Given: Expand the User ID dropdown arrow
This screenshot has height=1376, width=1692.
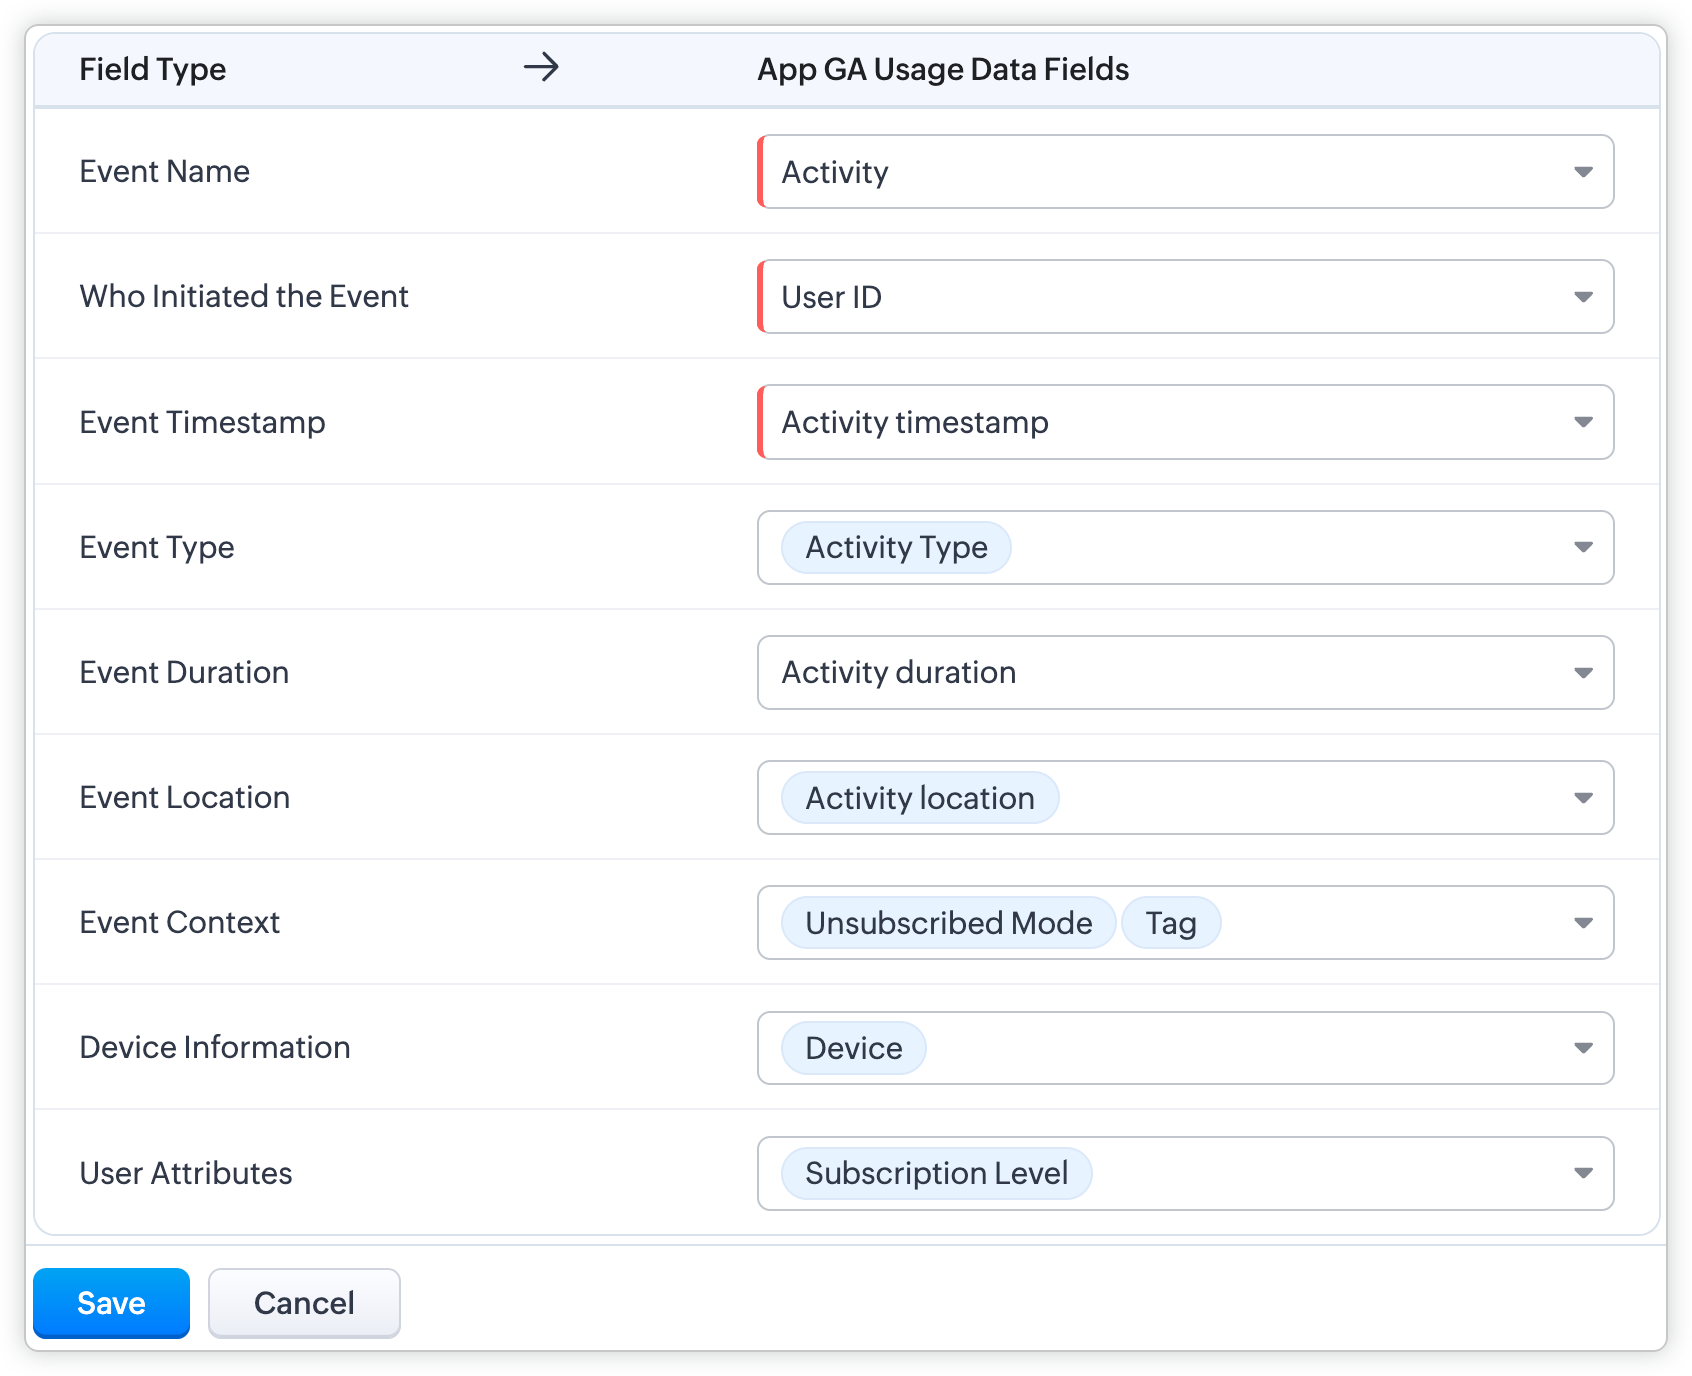Looking at the screenshot, I should (x=1583, y=297).
